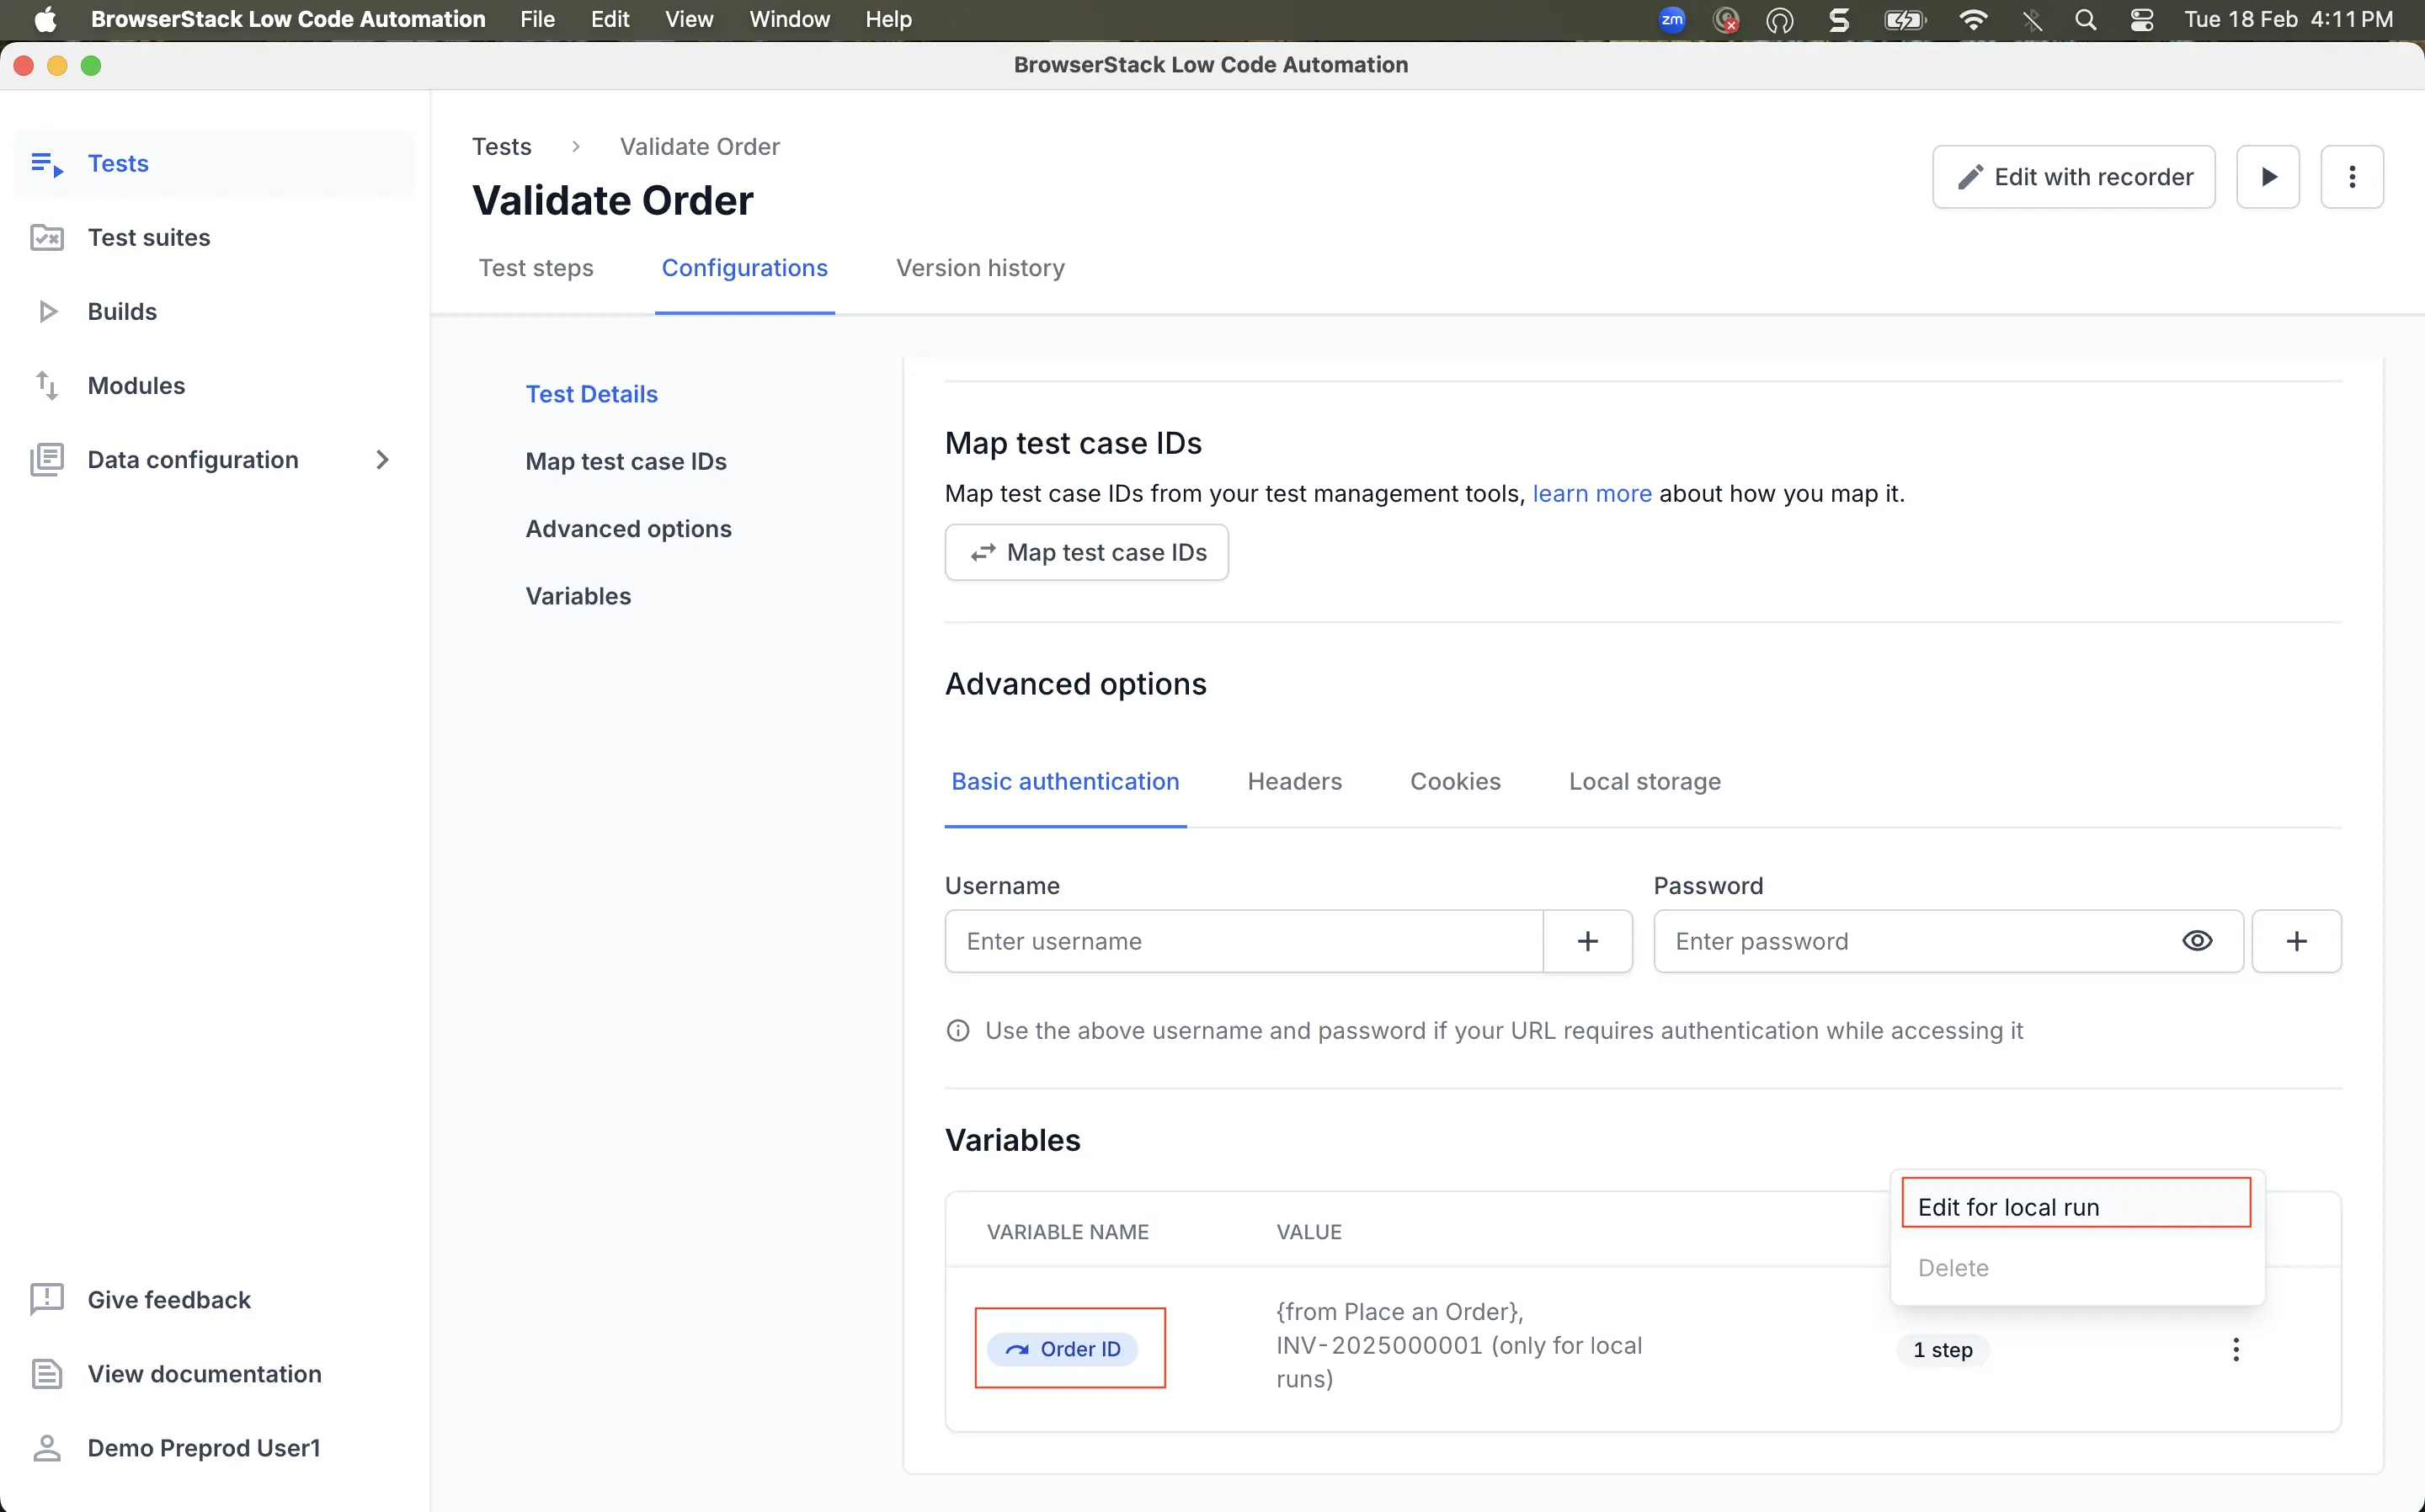Click plus button next to username field

click(1587, 941)
